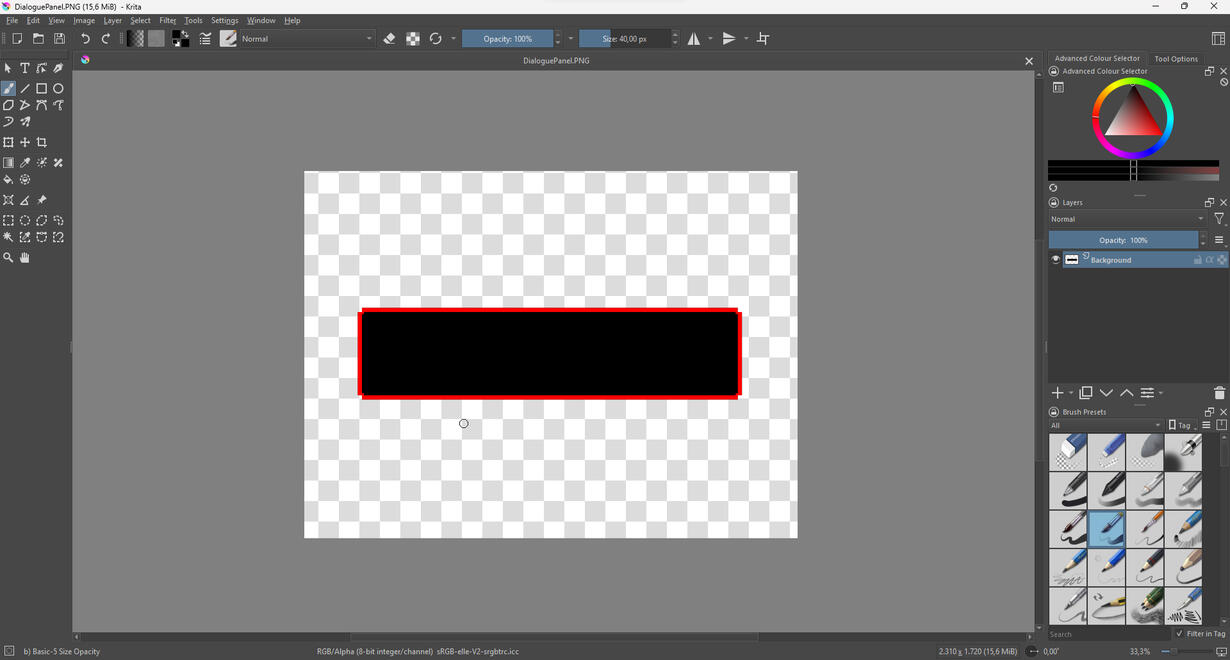Image resolution: width=1230 pixels, height=660 pixels.
Task: Select the Text tool in the toolbox
Action: (x=25, y=68)
